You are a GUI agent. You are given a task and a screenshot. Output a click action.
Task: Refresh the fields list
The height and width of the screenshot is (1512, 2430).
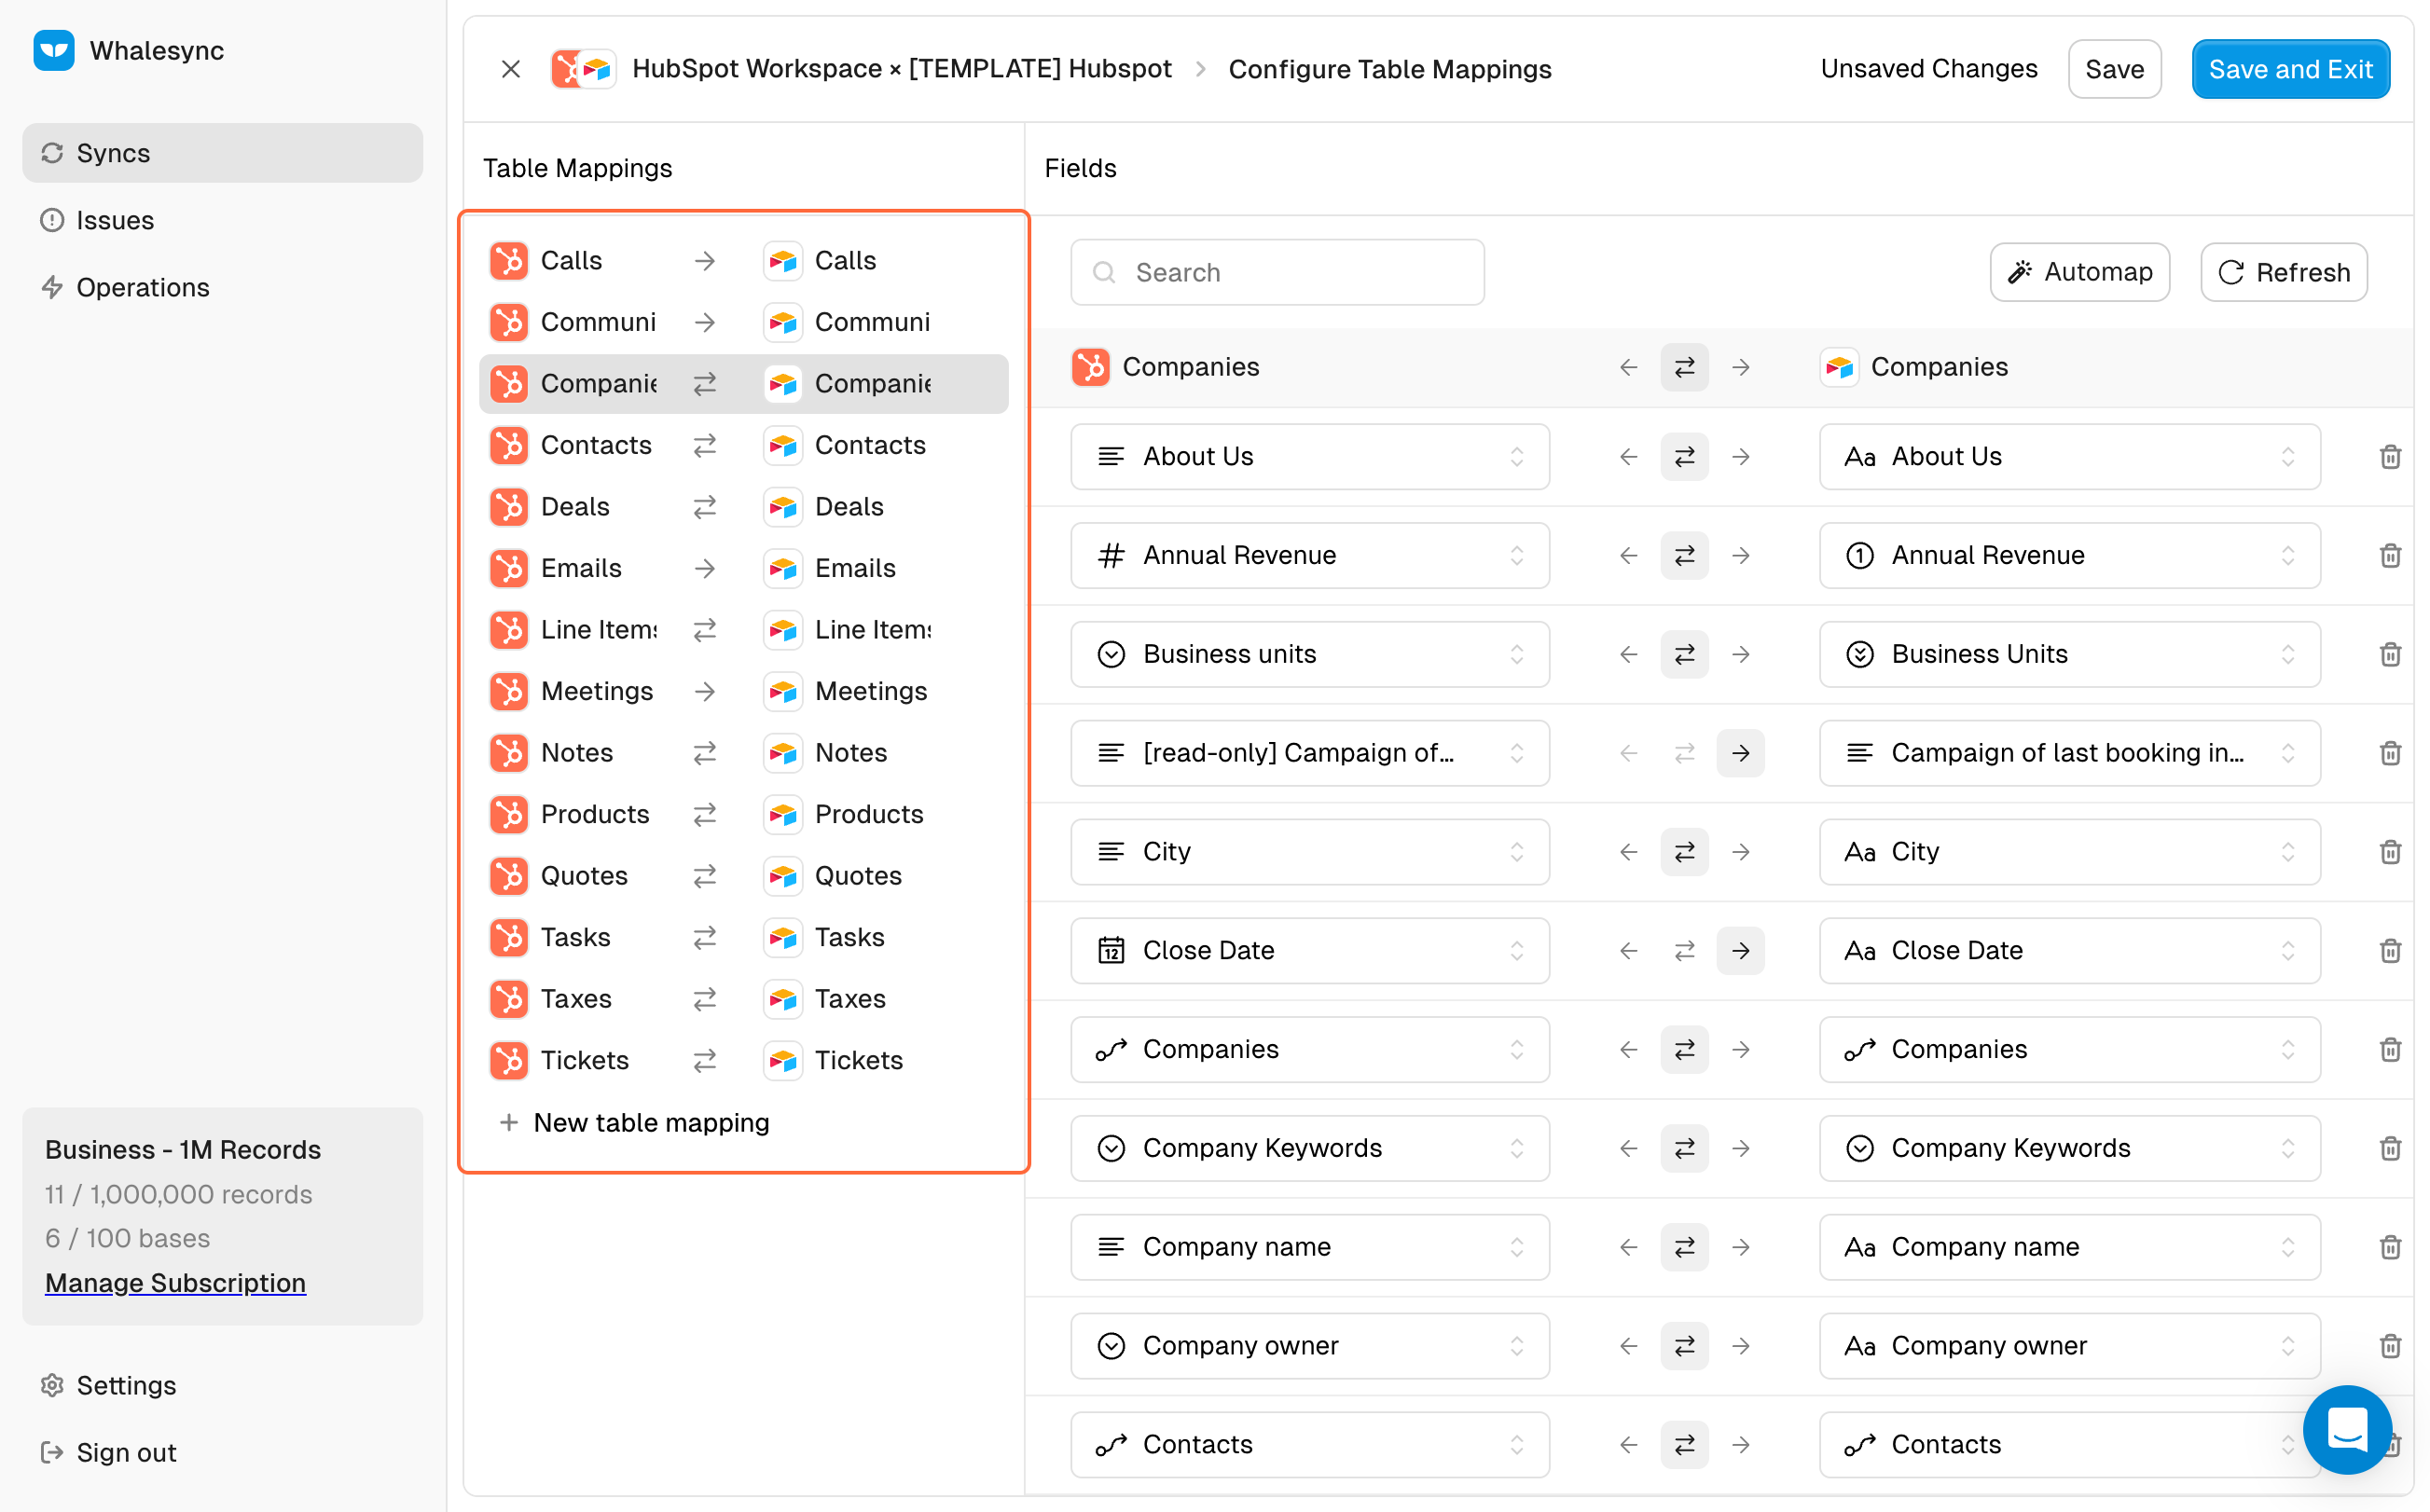(2283, 272)
